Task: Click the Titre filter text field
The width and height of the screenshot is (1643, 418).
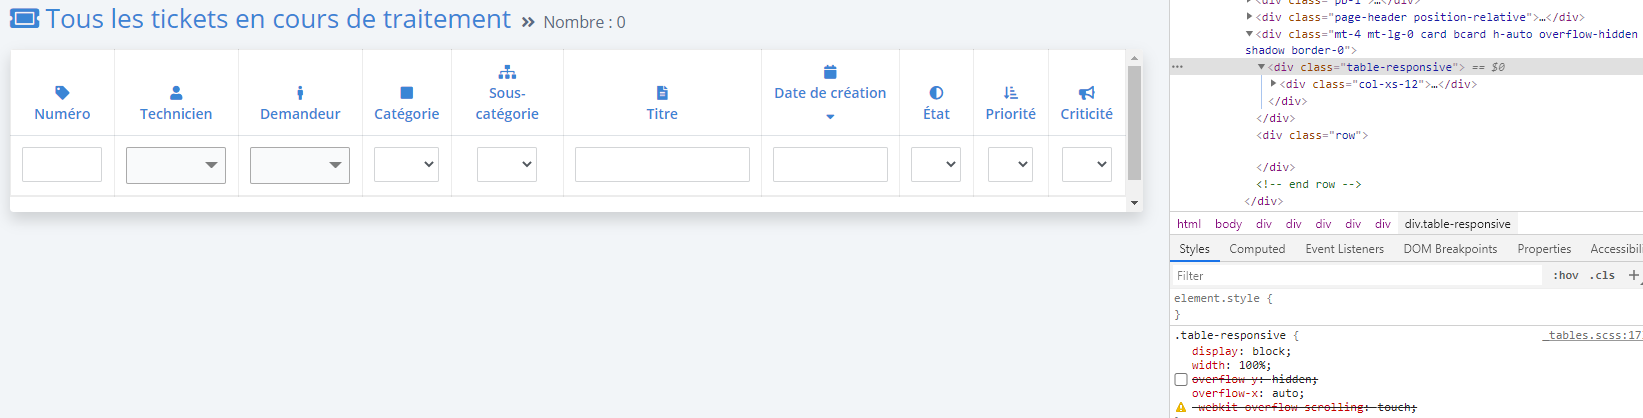Action: coord(662,165)
